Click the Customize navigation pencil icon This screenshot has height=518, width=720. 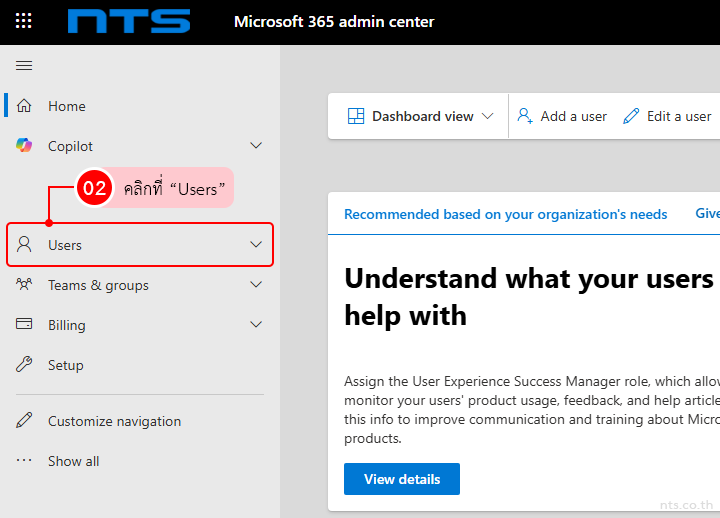(25, 421)
